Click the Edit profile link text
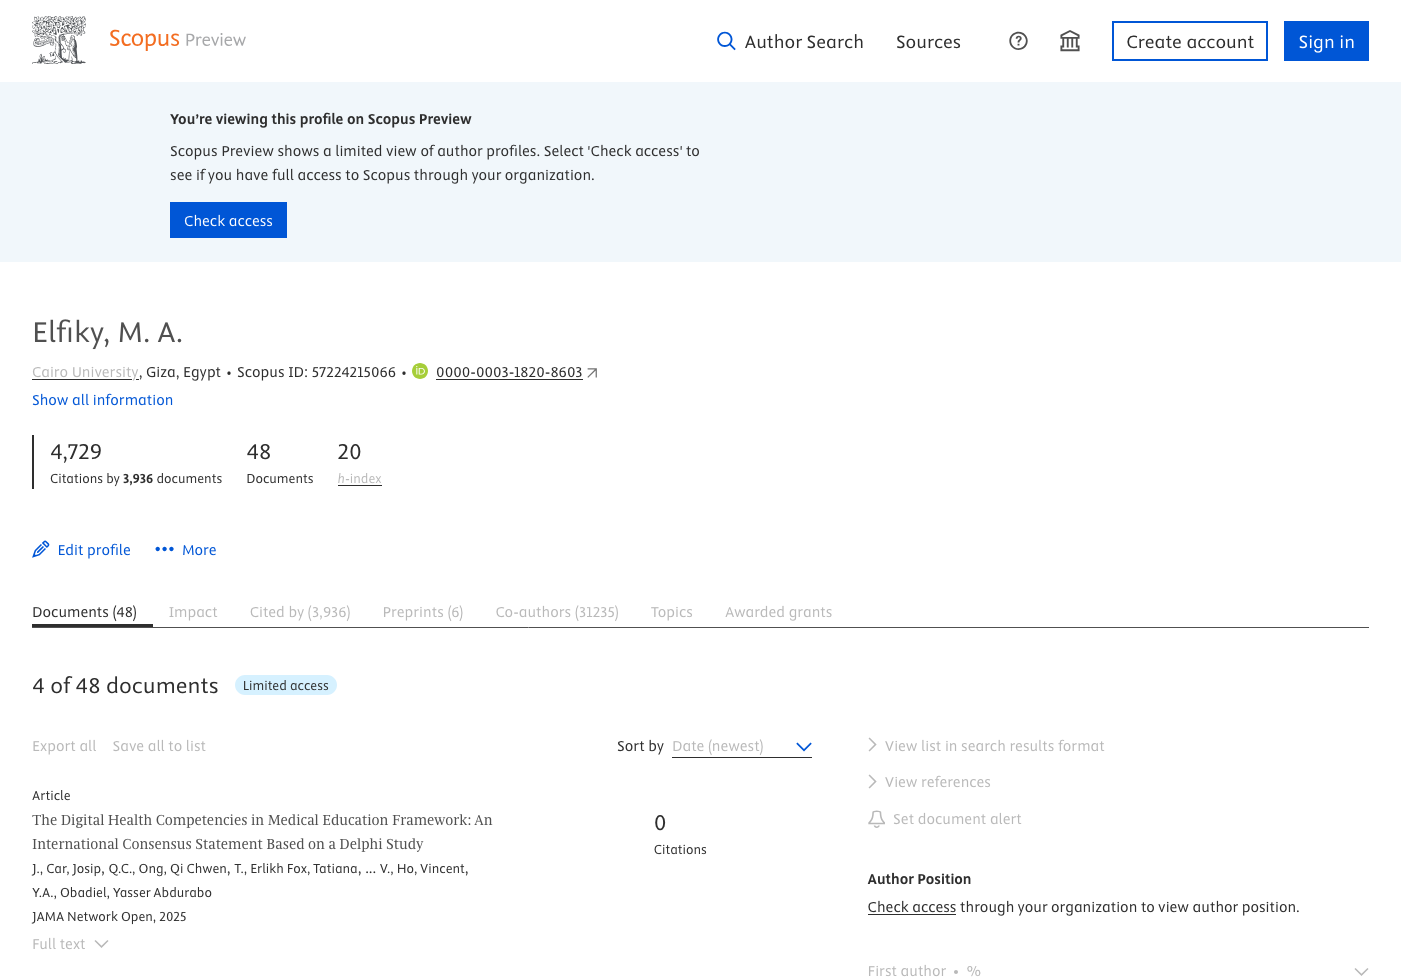This screenshot has width=1401, height=980. point(94,550)
